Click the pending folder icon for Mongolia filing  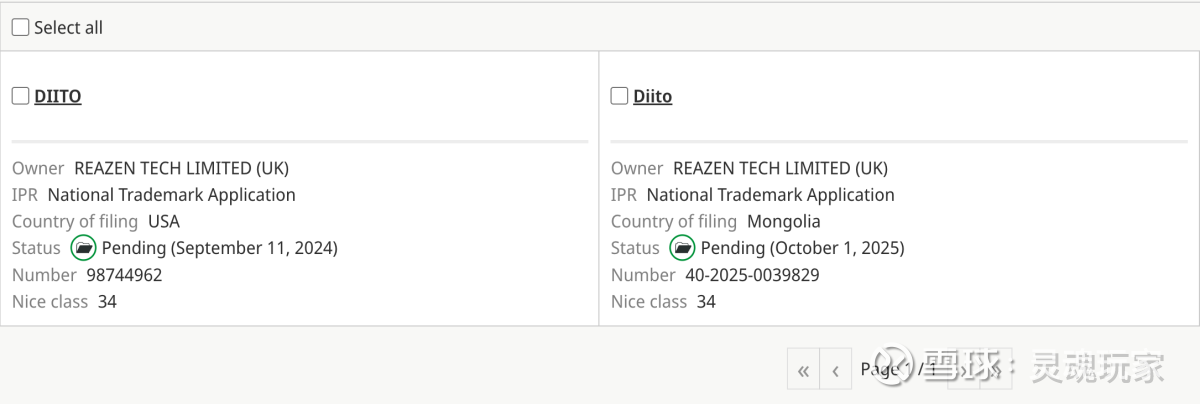coord(683,248)
